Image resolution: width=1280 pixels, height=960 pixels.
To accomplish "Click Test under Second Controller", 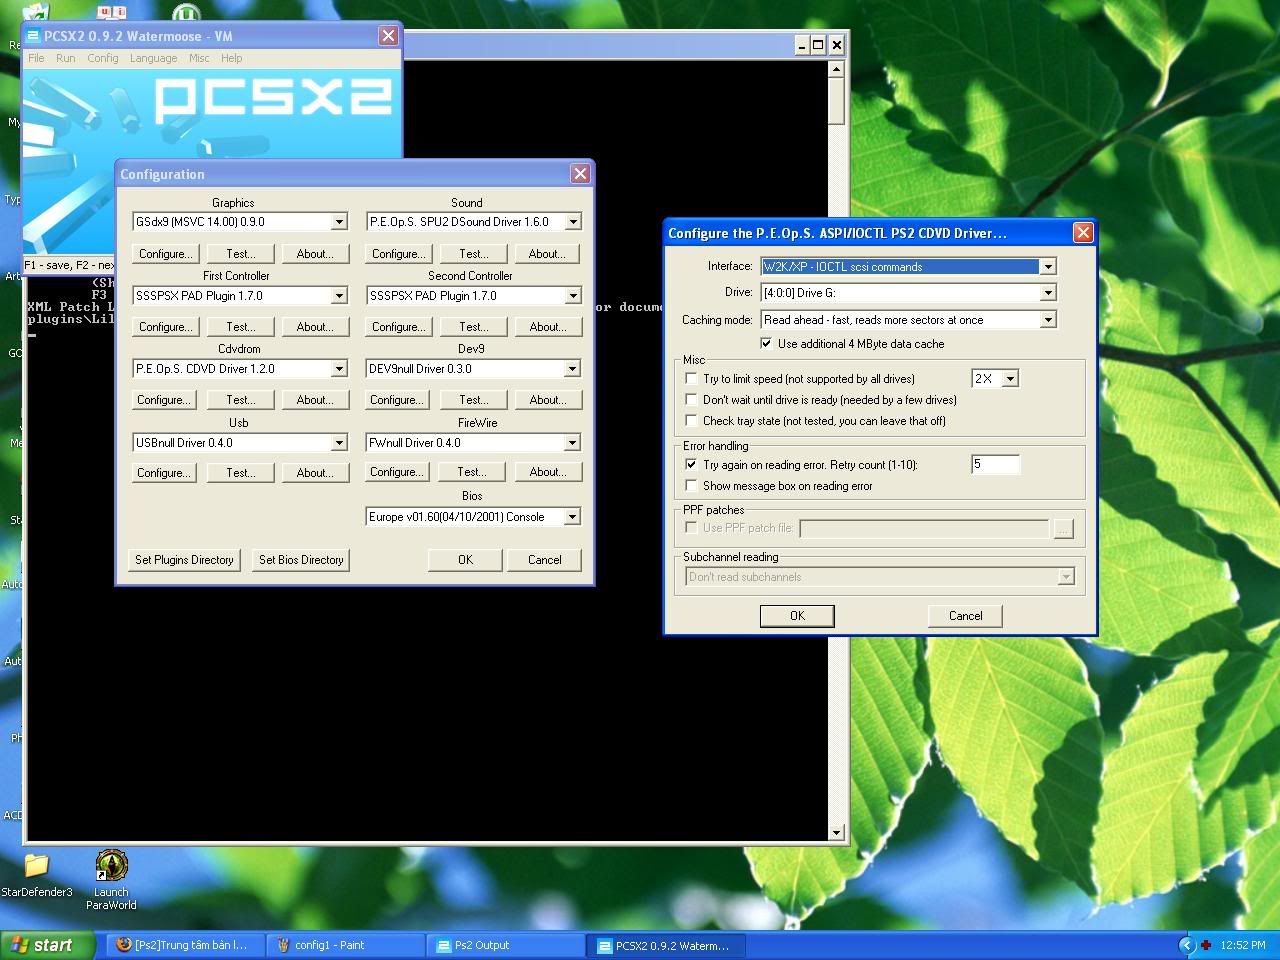I will tap(473, 327).
